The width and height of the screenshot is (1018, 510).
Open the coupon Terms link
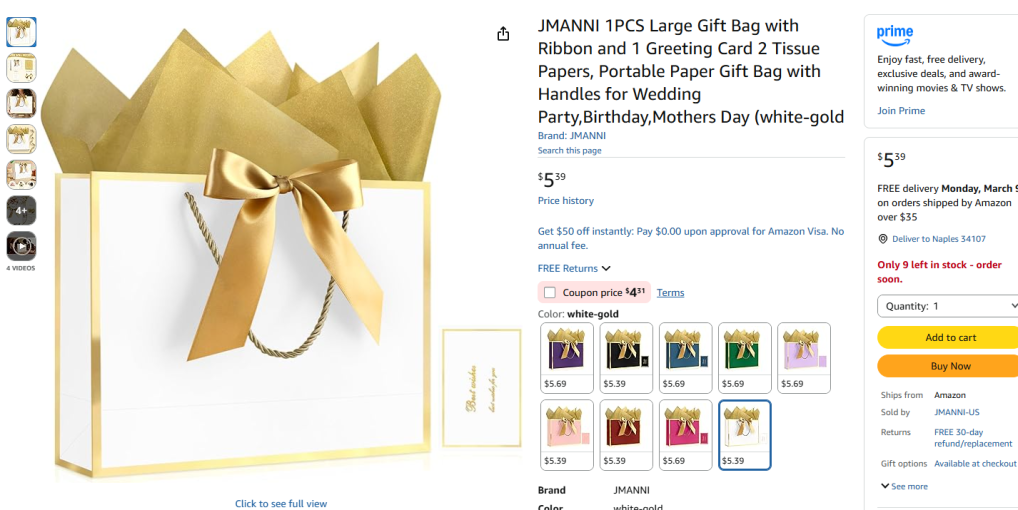pyautogui.click(x=670, y=293)
